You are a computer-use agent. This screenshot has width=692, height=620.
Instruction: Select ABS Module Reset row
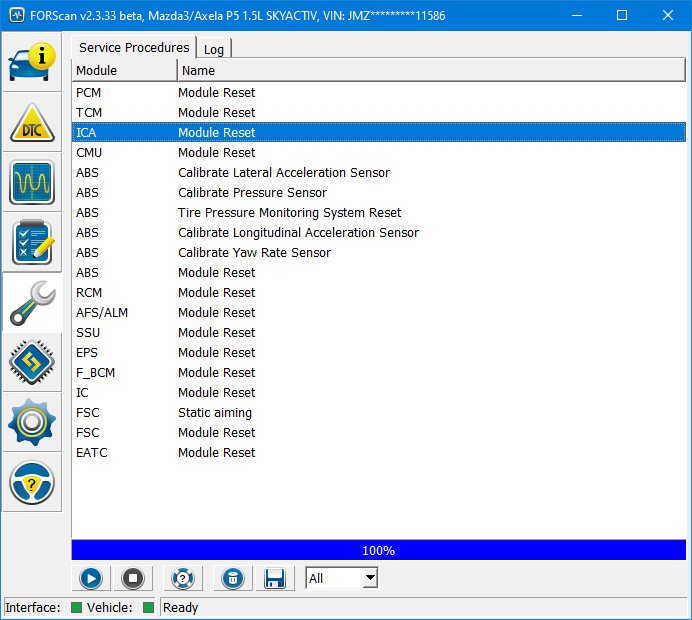pos(379,273)
